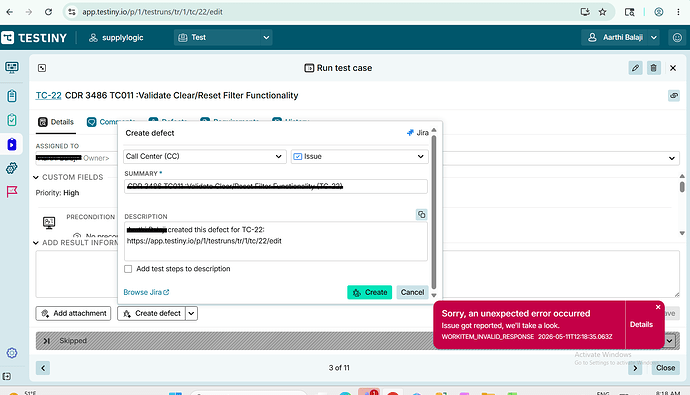Open the Create defect split-button arrow
Image resolution: width=690 pixels, height=395 pixels.
tap(191, 313)
